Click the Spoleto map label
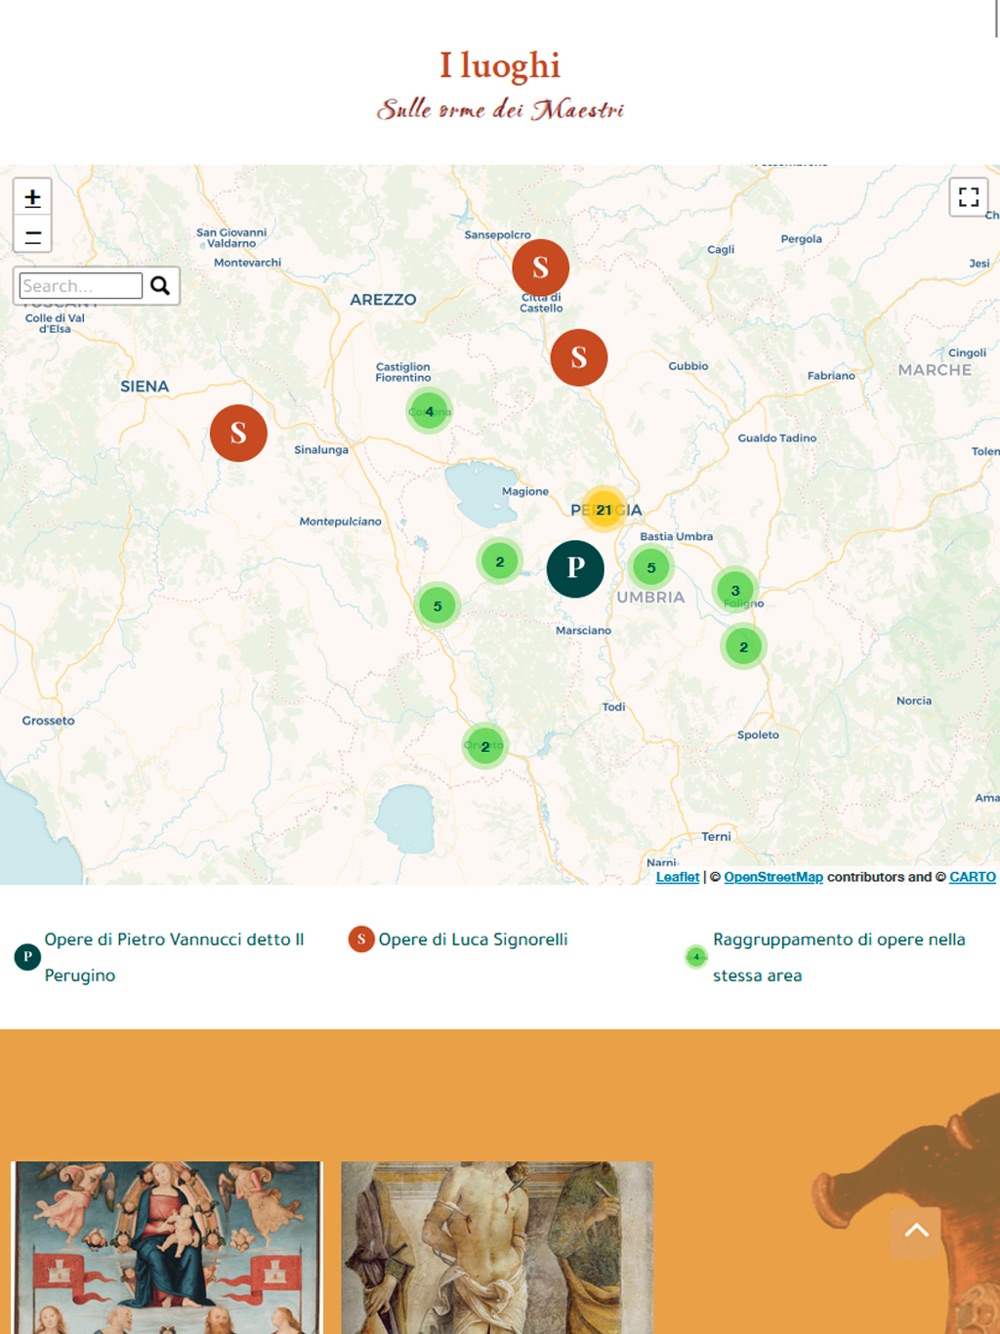The image size is (1000, 1334). coord(758,735)
